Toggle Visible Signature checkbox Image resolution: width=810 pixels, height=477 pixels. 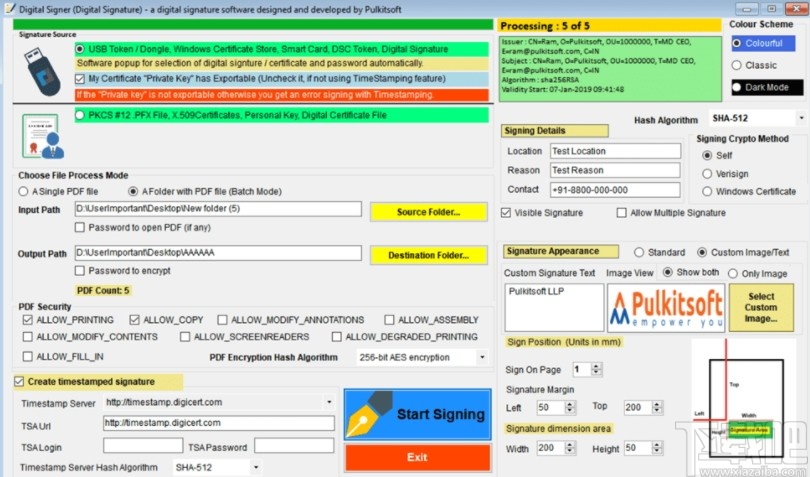[x=506, y=212]
